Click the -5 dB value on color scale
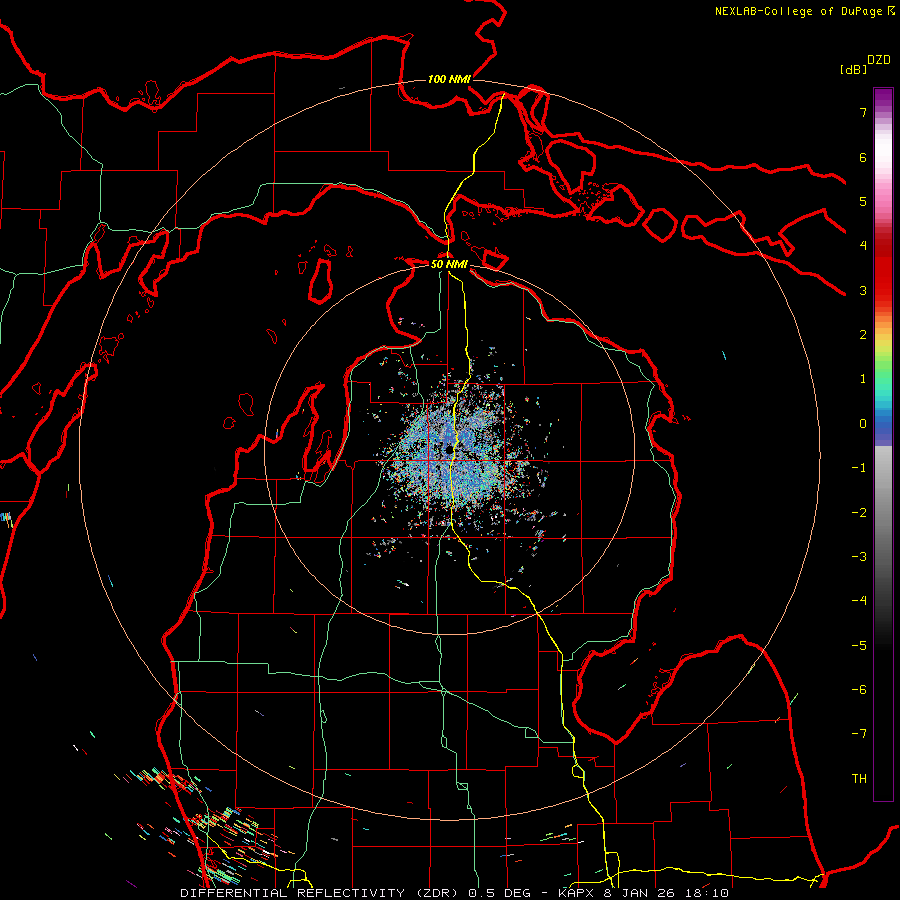The height and width of the screenshot is (900, 900). (859, 646)
